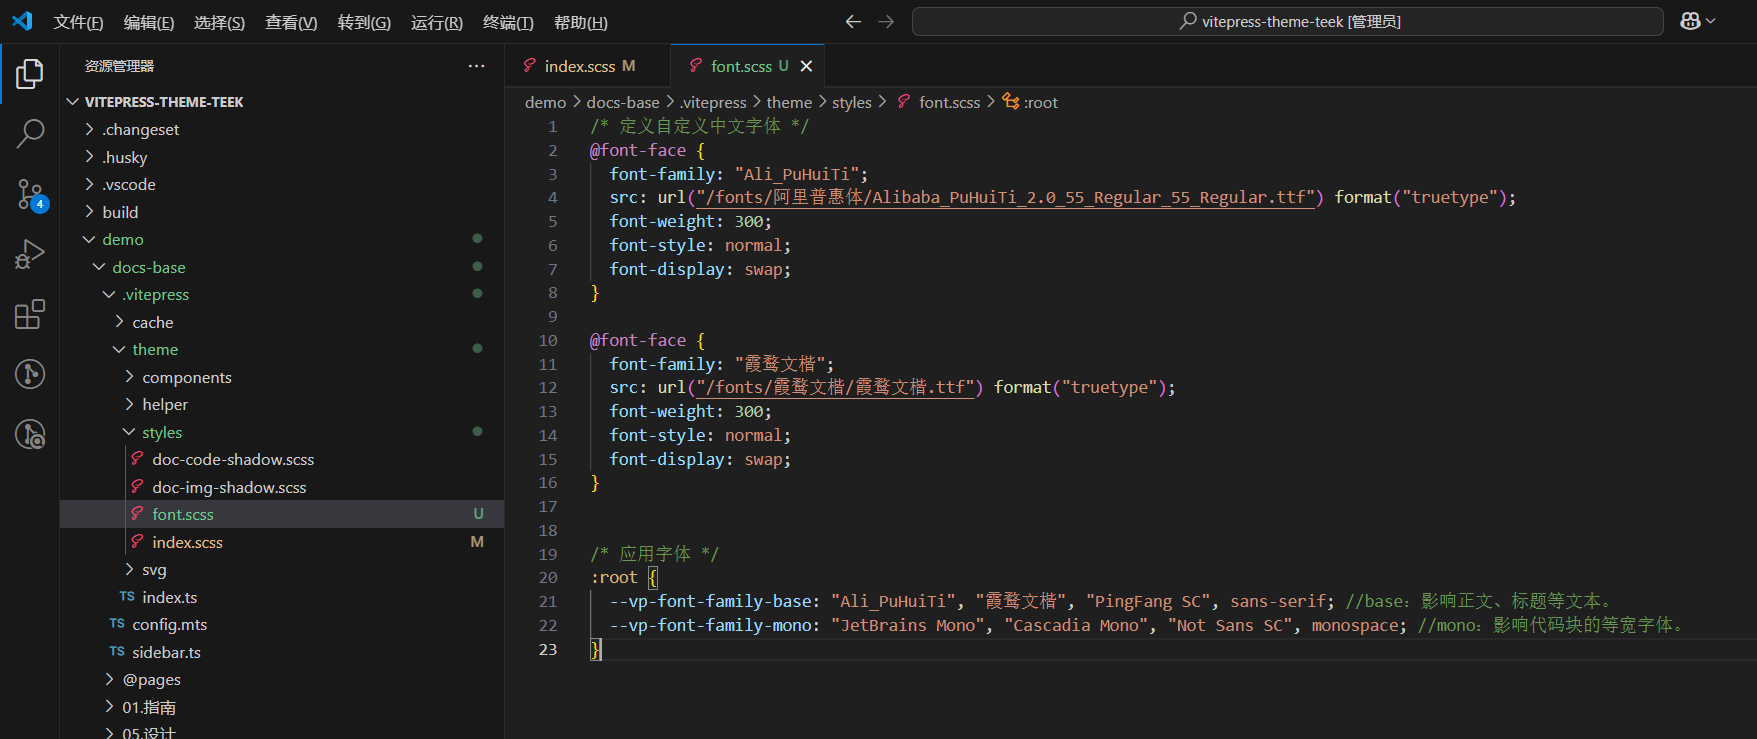This screenshot has height=739, width=1757.
Task: Open doc-code-shadow.scss in the explorer
Action: [282, 459]
